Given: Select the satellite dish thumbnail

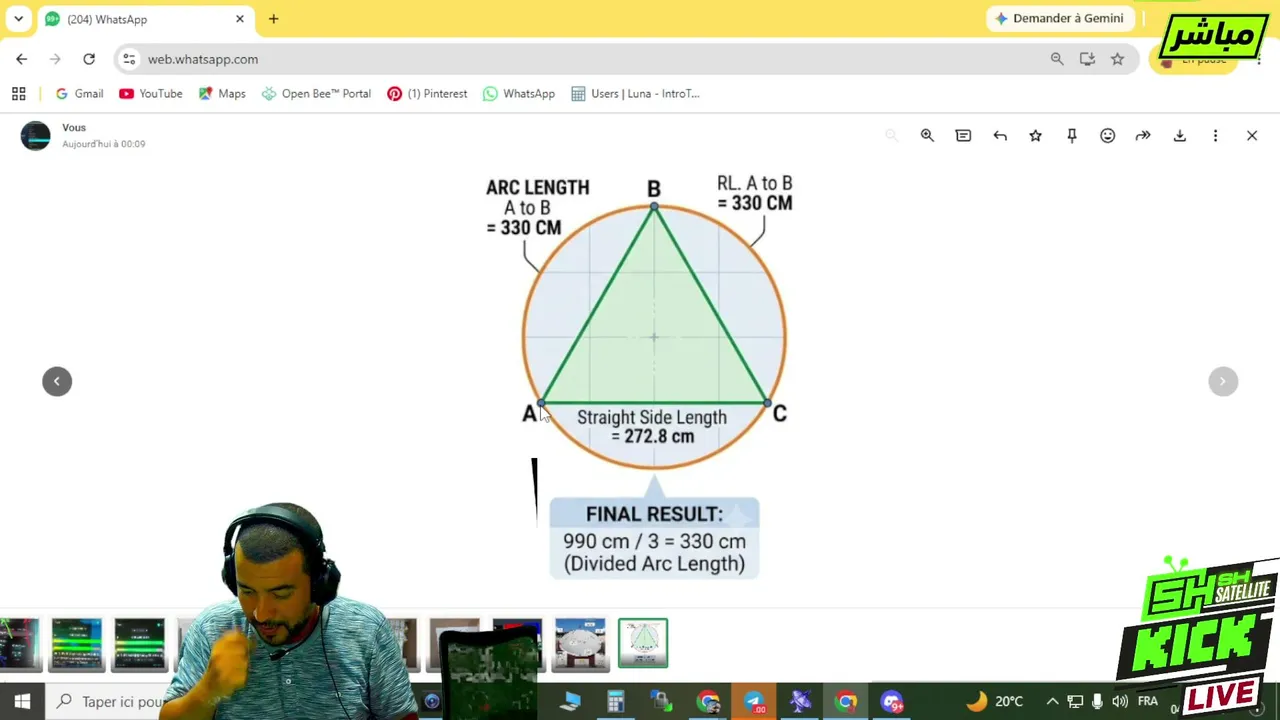Looking at the screenshot, I should (x=580, y=643).
